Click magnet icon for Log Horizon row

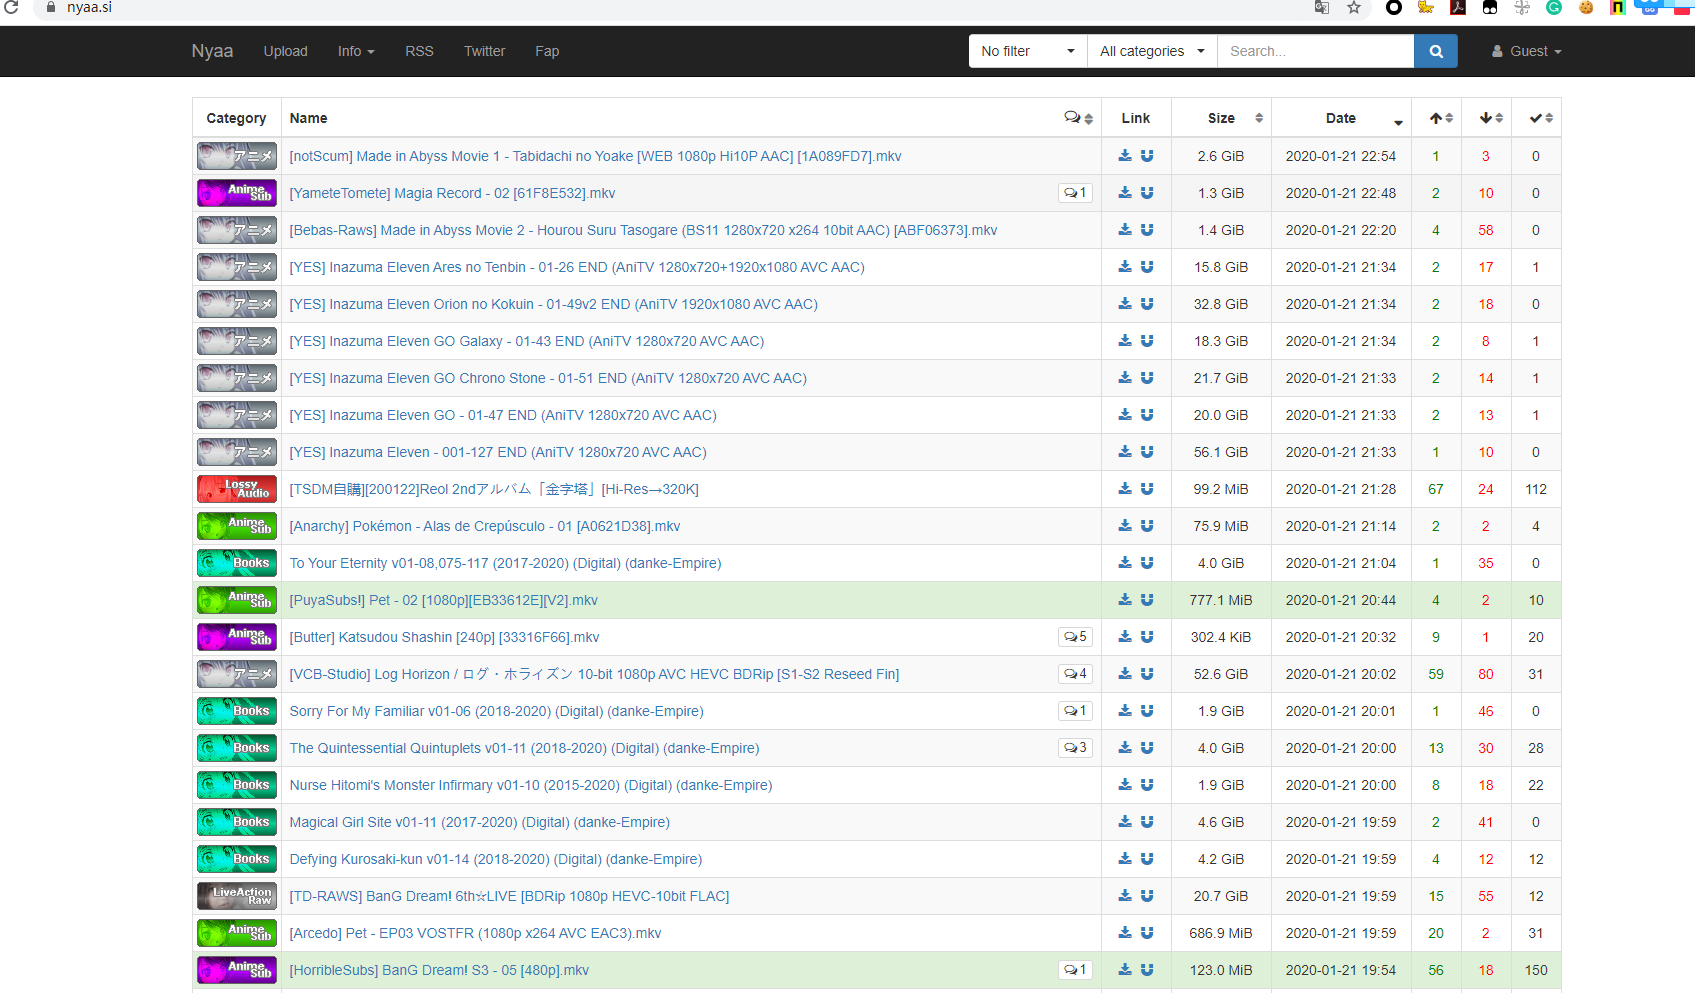pos(1147,674)
